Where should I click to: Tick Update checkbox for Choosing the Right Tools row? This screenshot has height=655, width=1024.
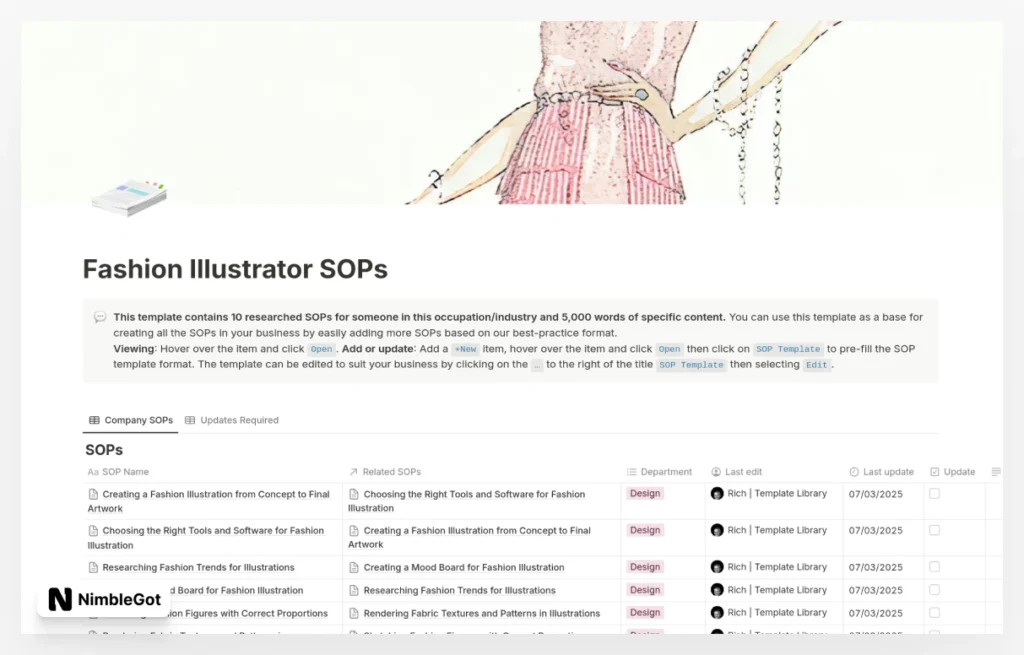(x=935, y=530)
